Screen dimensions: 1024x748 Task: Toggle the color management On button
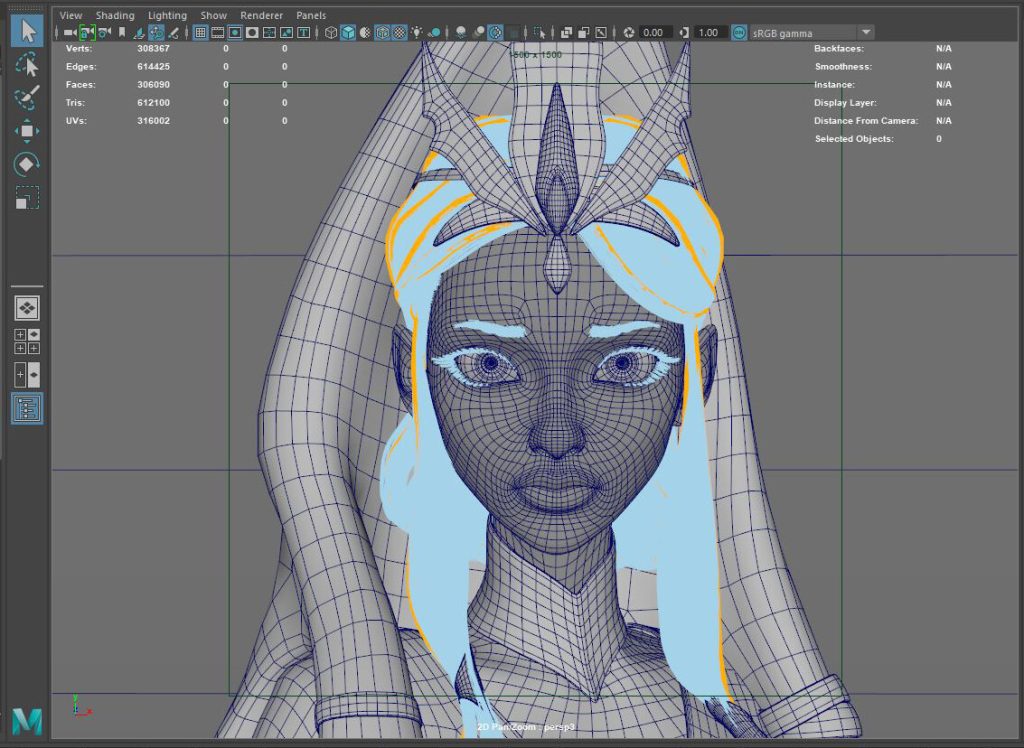click(x=739, y=32)
